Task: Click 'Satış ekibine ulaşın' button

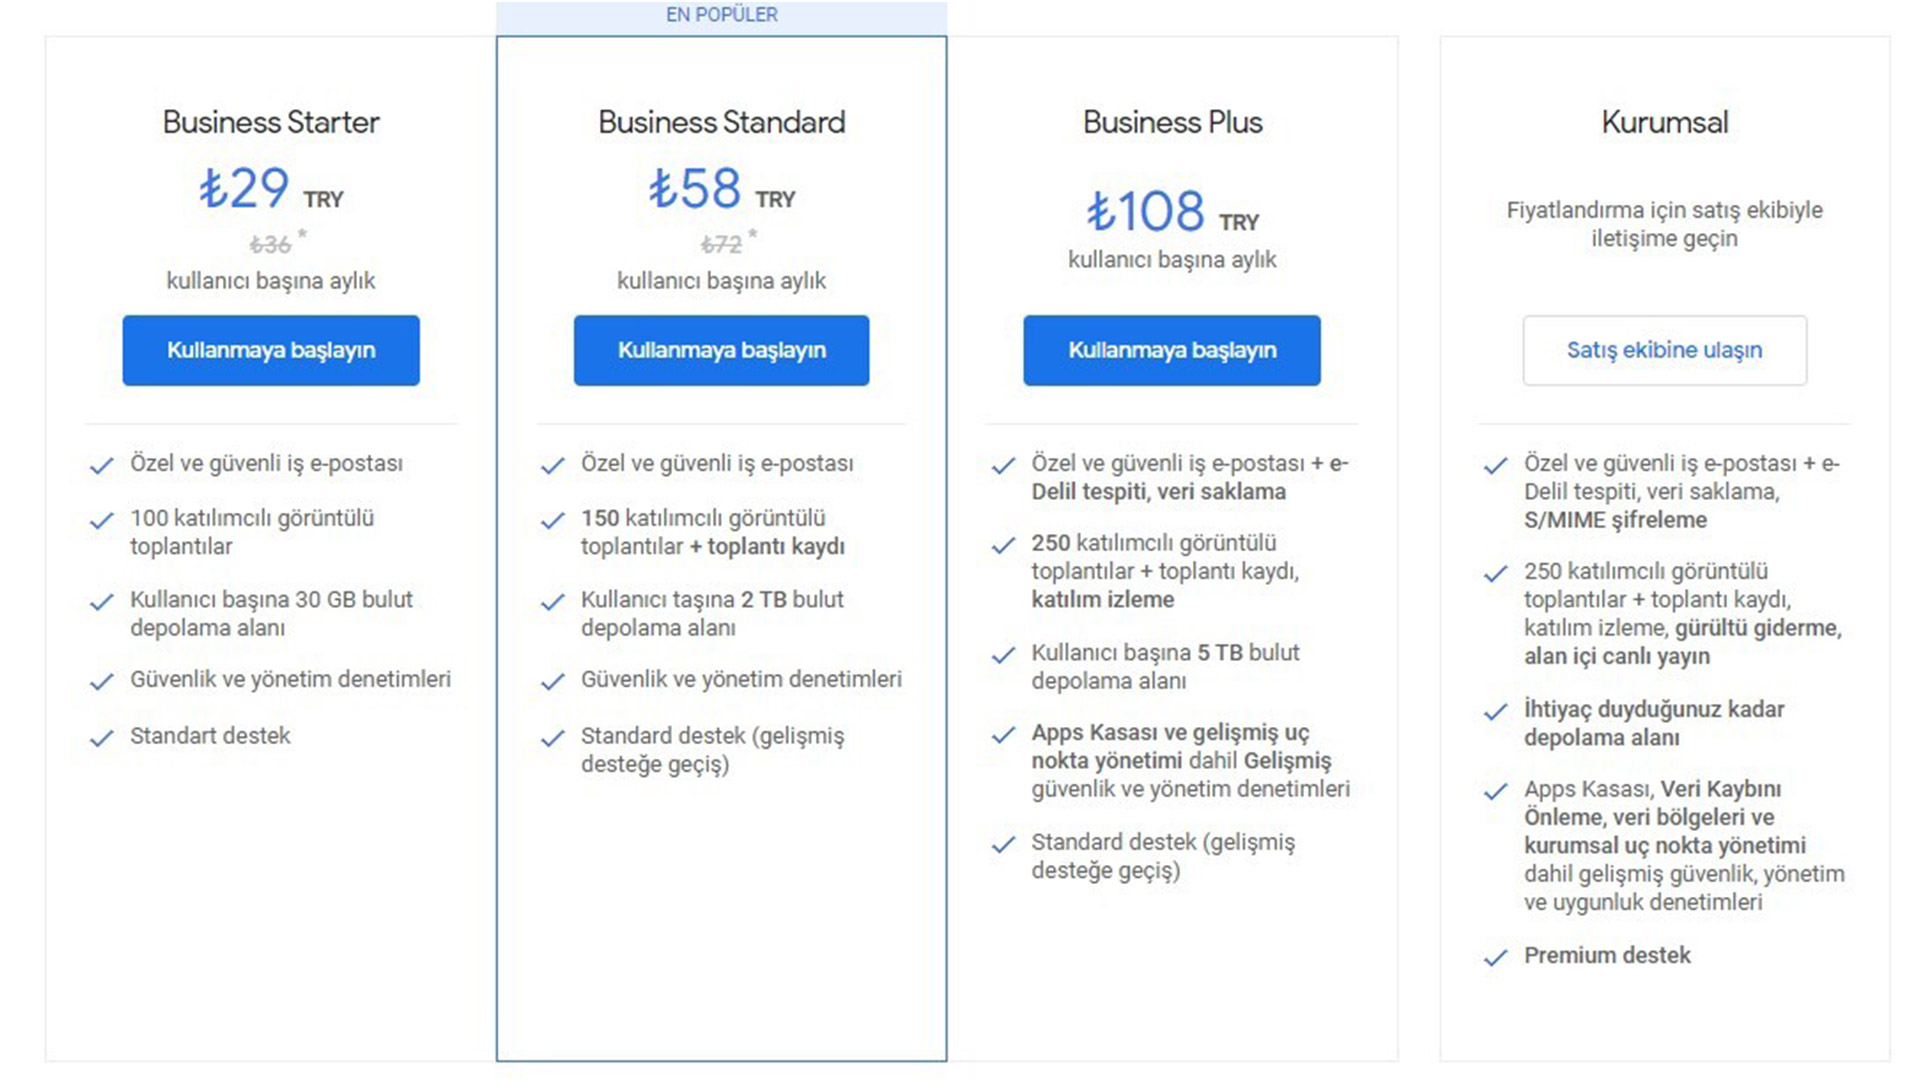Action: click(1664, 350)
